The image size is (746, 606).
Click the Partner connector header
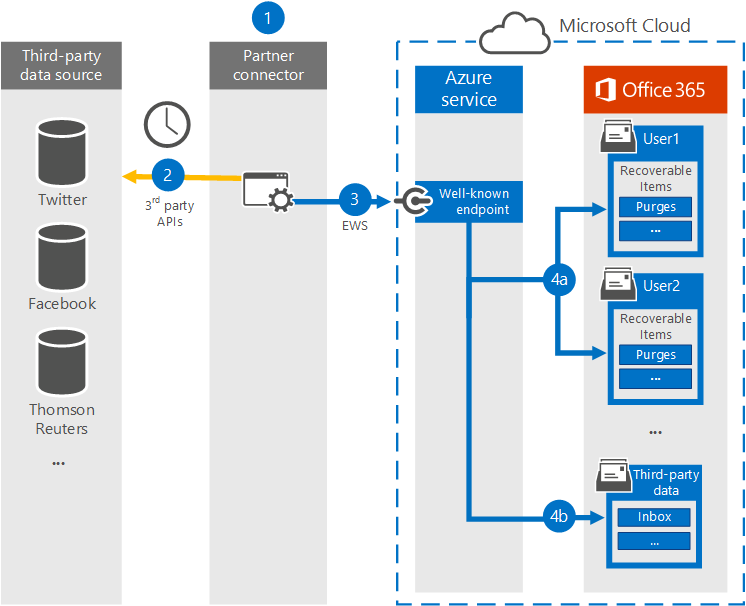click(268, 65)
